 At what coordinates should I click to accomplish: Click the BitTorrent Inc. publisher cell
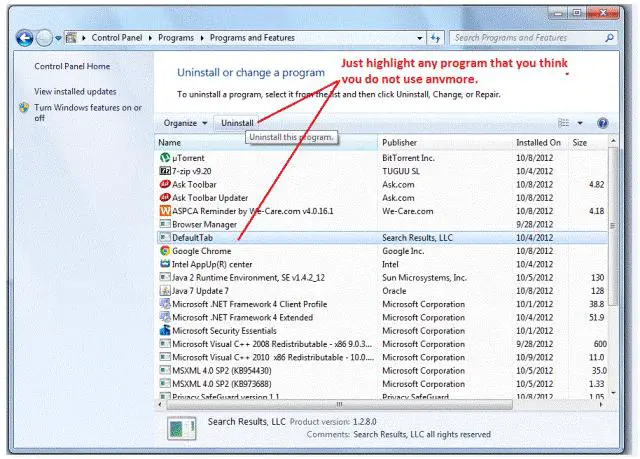[408, 158]
